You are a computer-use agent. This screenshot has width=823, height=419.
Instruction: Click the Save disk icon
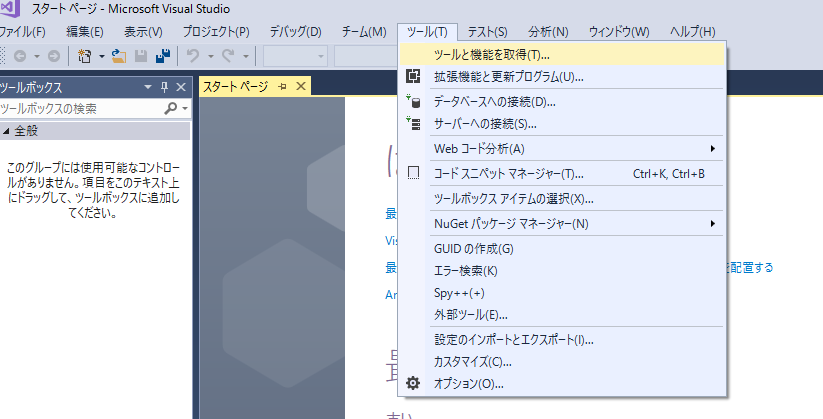(x=141, y=56)
